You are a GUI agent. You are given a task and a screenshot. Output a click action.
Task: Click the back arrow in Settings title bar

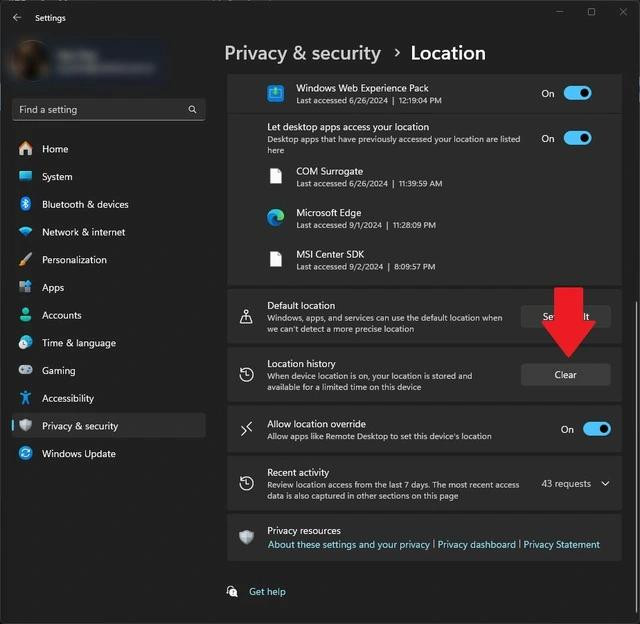[16, 17]
